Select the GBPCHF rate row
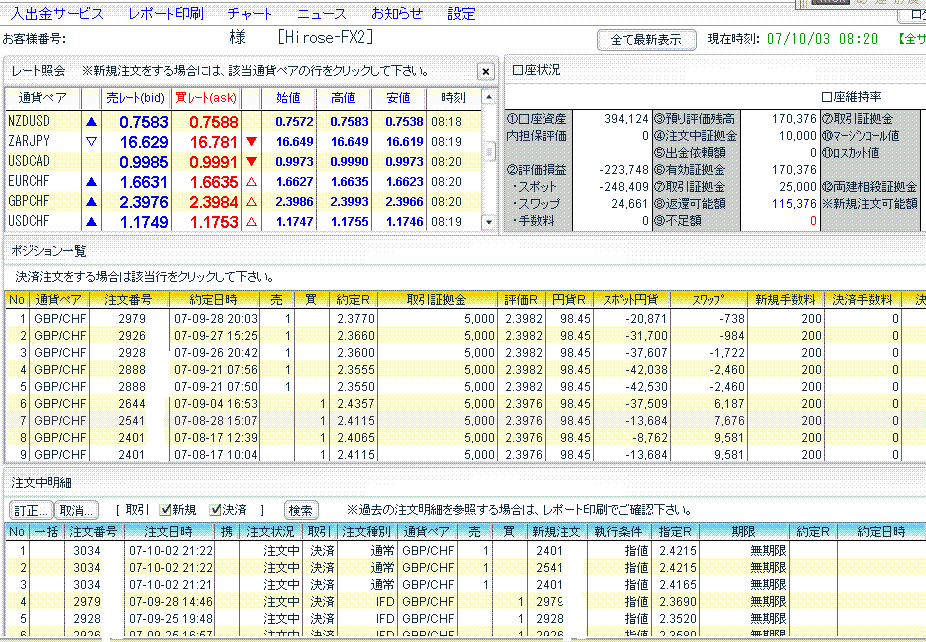Image resolution: width=926 pixels, height=642 pixels. [243, 202]
